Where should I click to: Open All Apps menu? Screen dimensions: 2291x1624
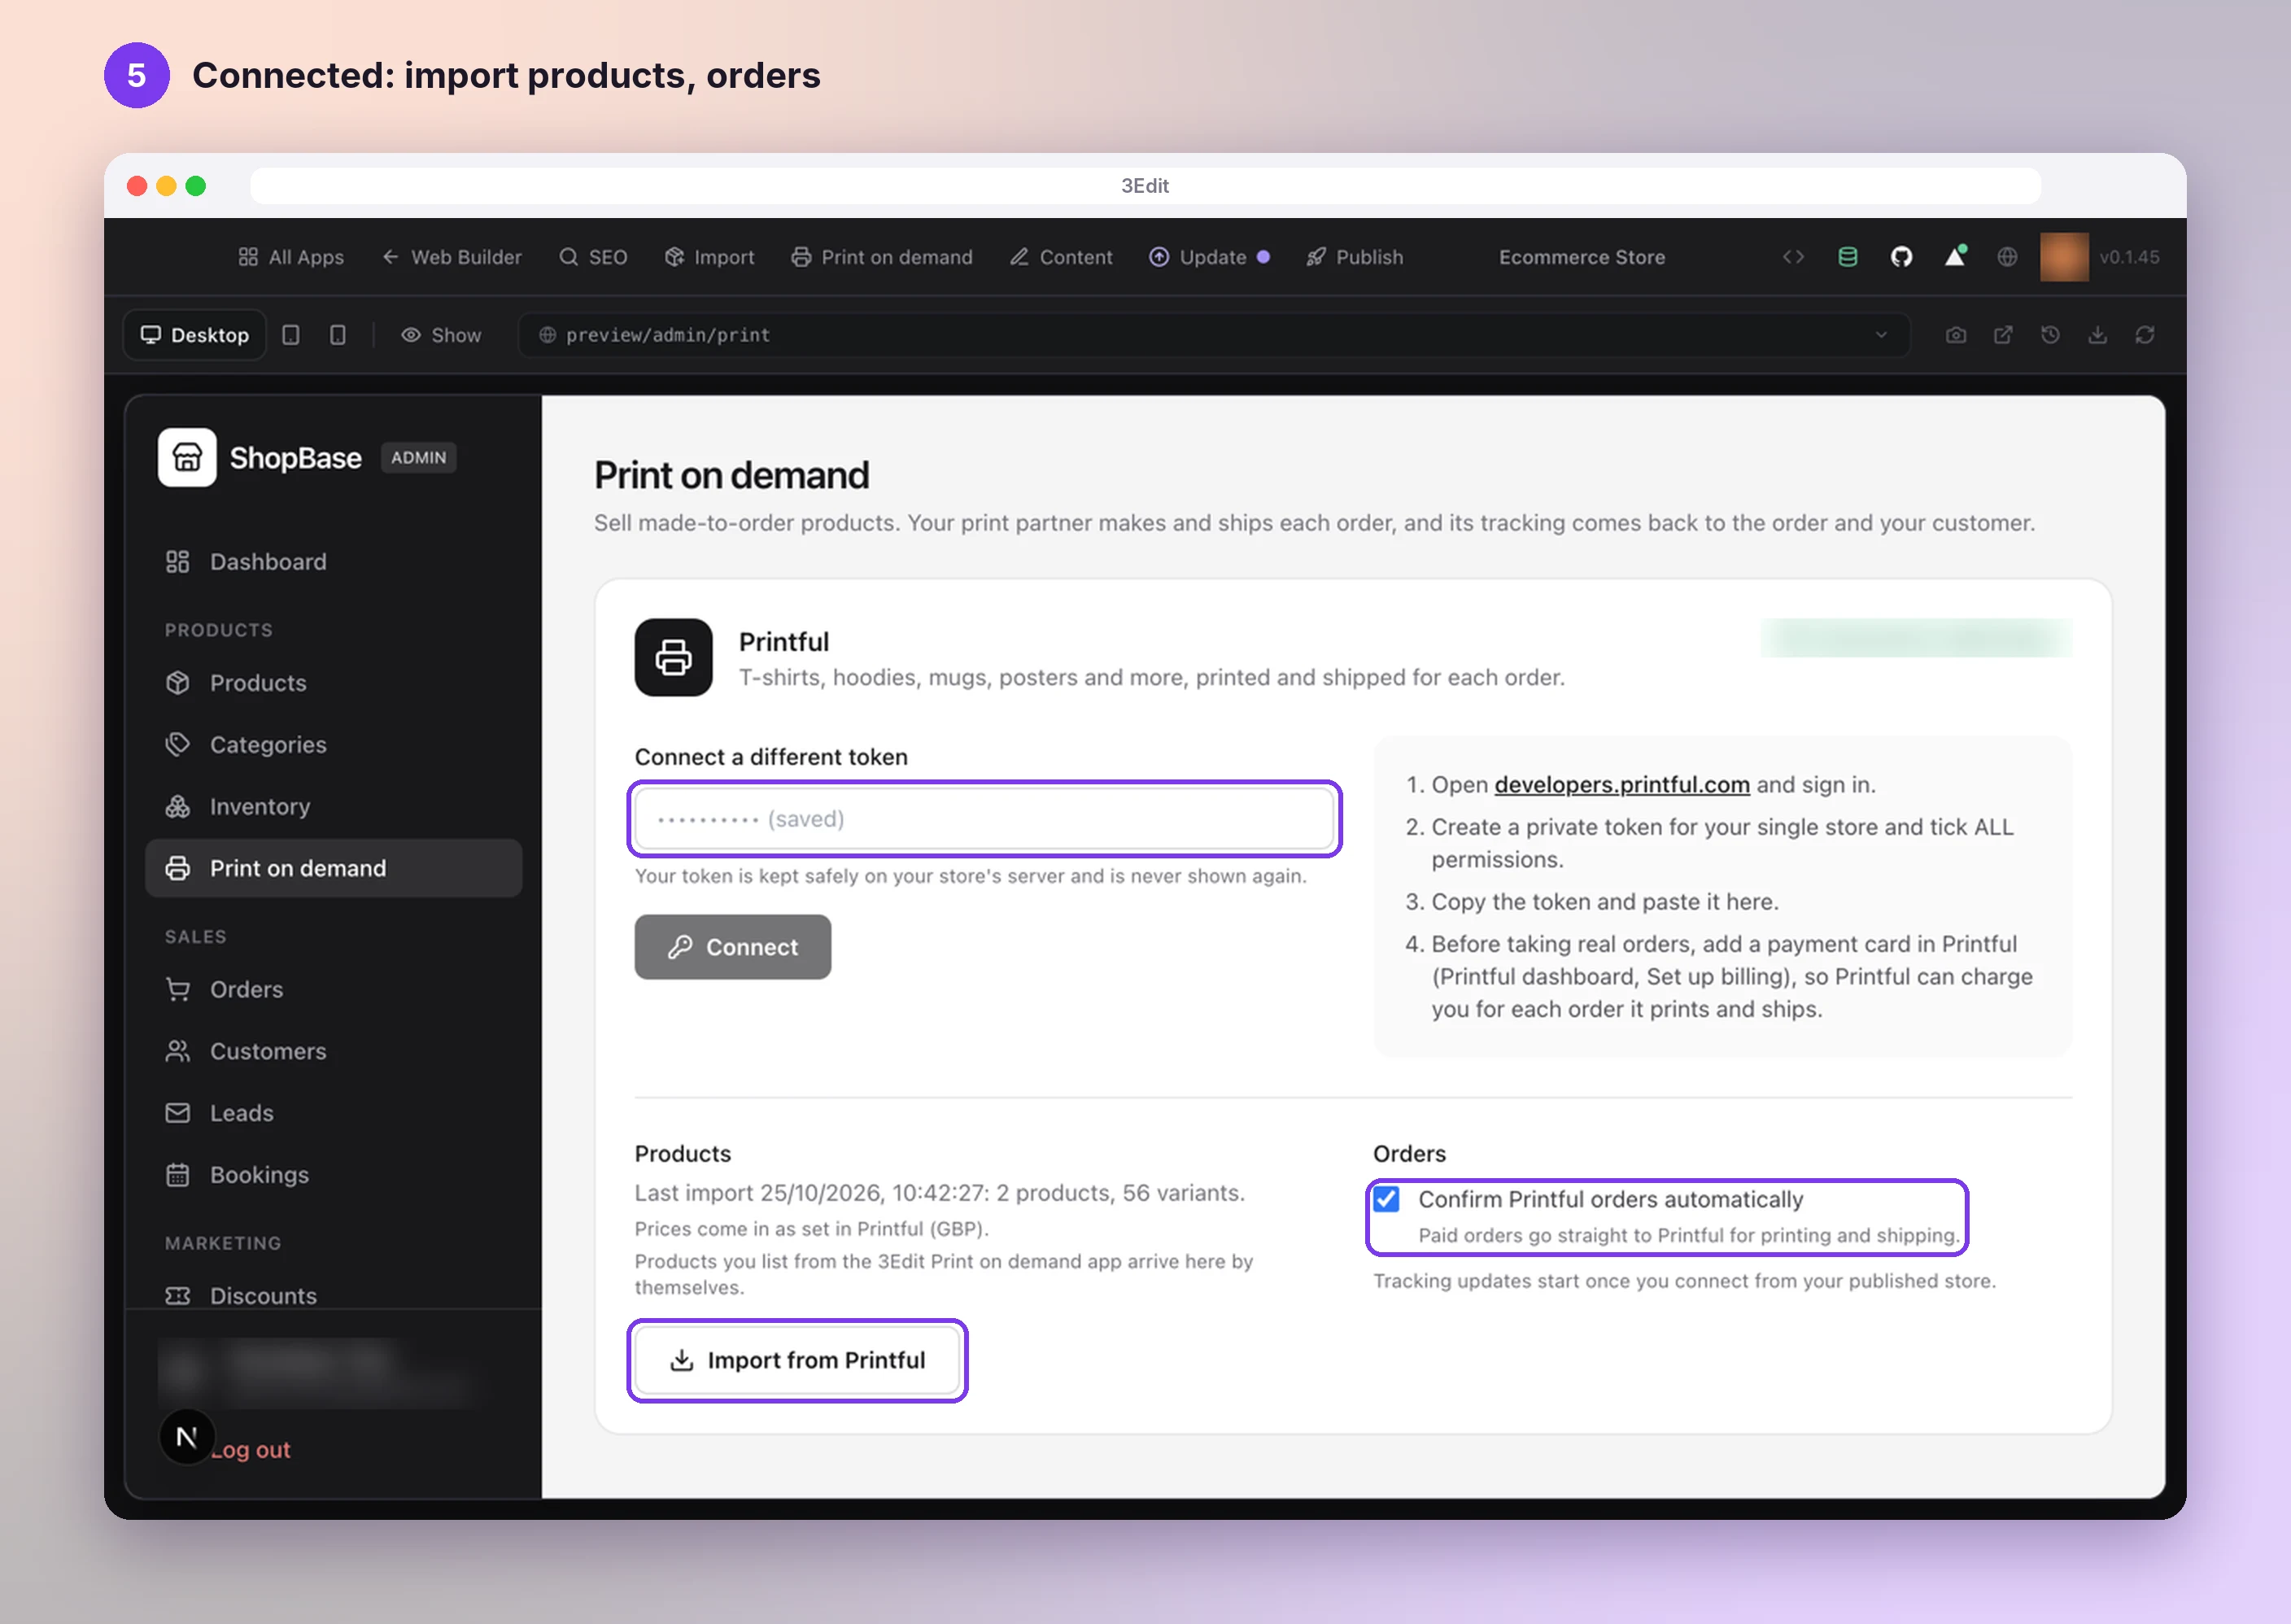tap(291, 257)
